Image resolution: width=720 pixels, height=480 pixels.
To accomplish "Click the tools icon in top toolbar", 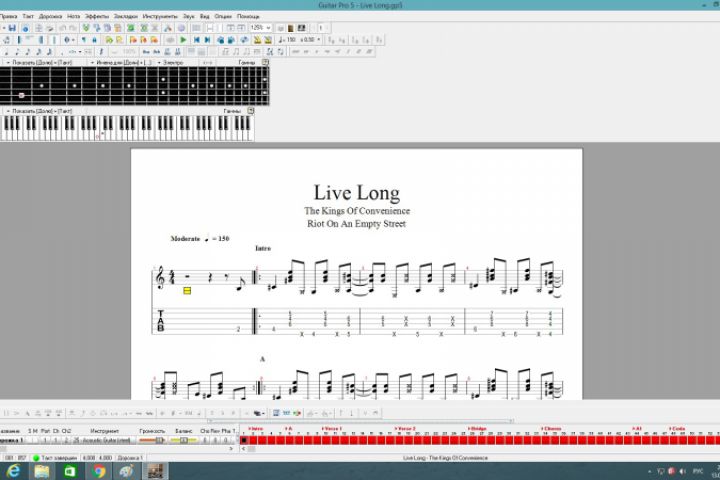I will click(168, 28).
